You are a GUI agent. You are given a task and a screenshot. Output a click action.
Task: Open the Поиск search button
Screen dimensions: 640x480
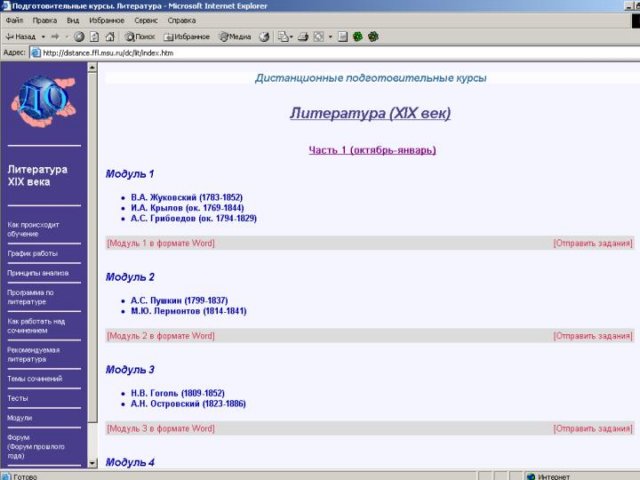[140, 37]
